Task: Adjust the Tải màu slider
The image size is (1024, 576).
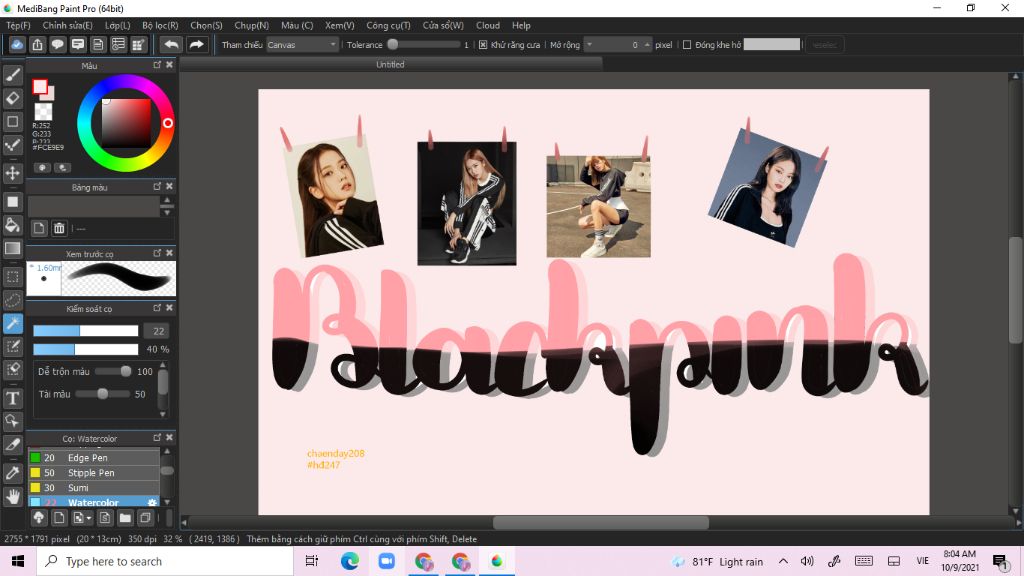Action: [102, 394]
